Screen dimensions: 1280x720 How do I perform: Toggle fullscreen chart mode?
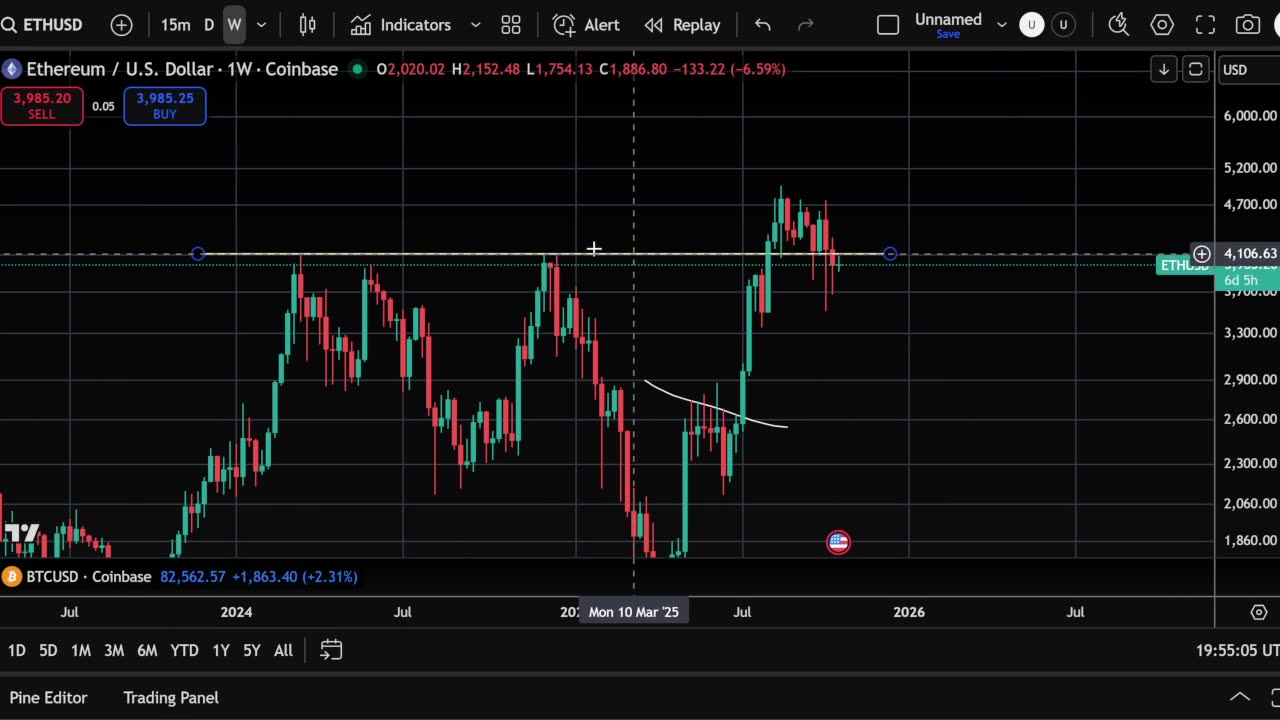[1206, 25]
